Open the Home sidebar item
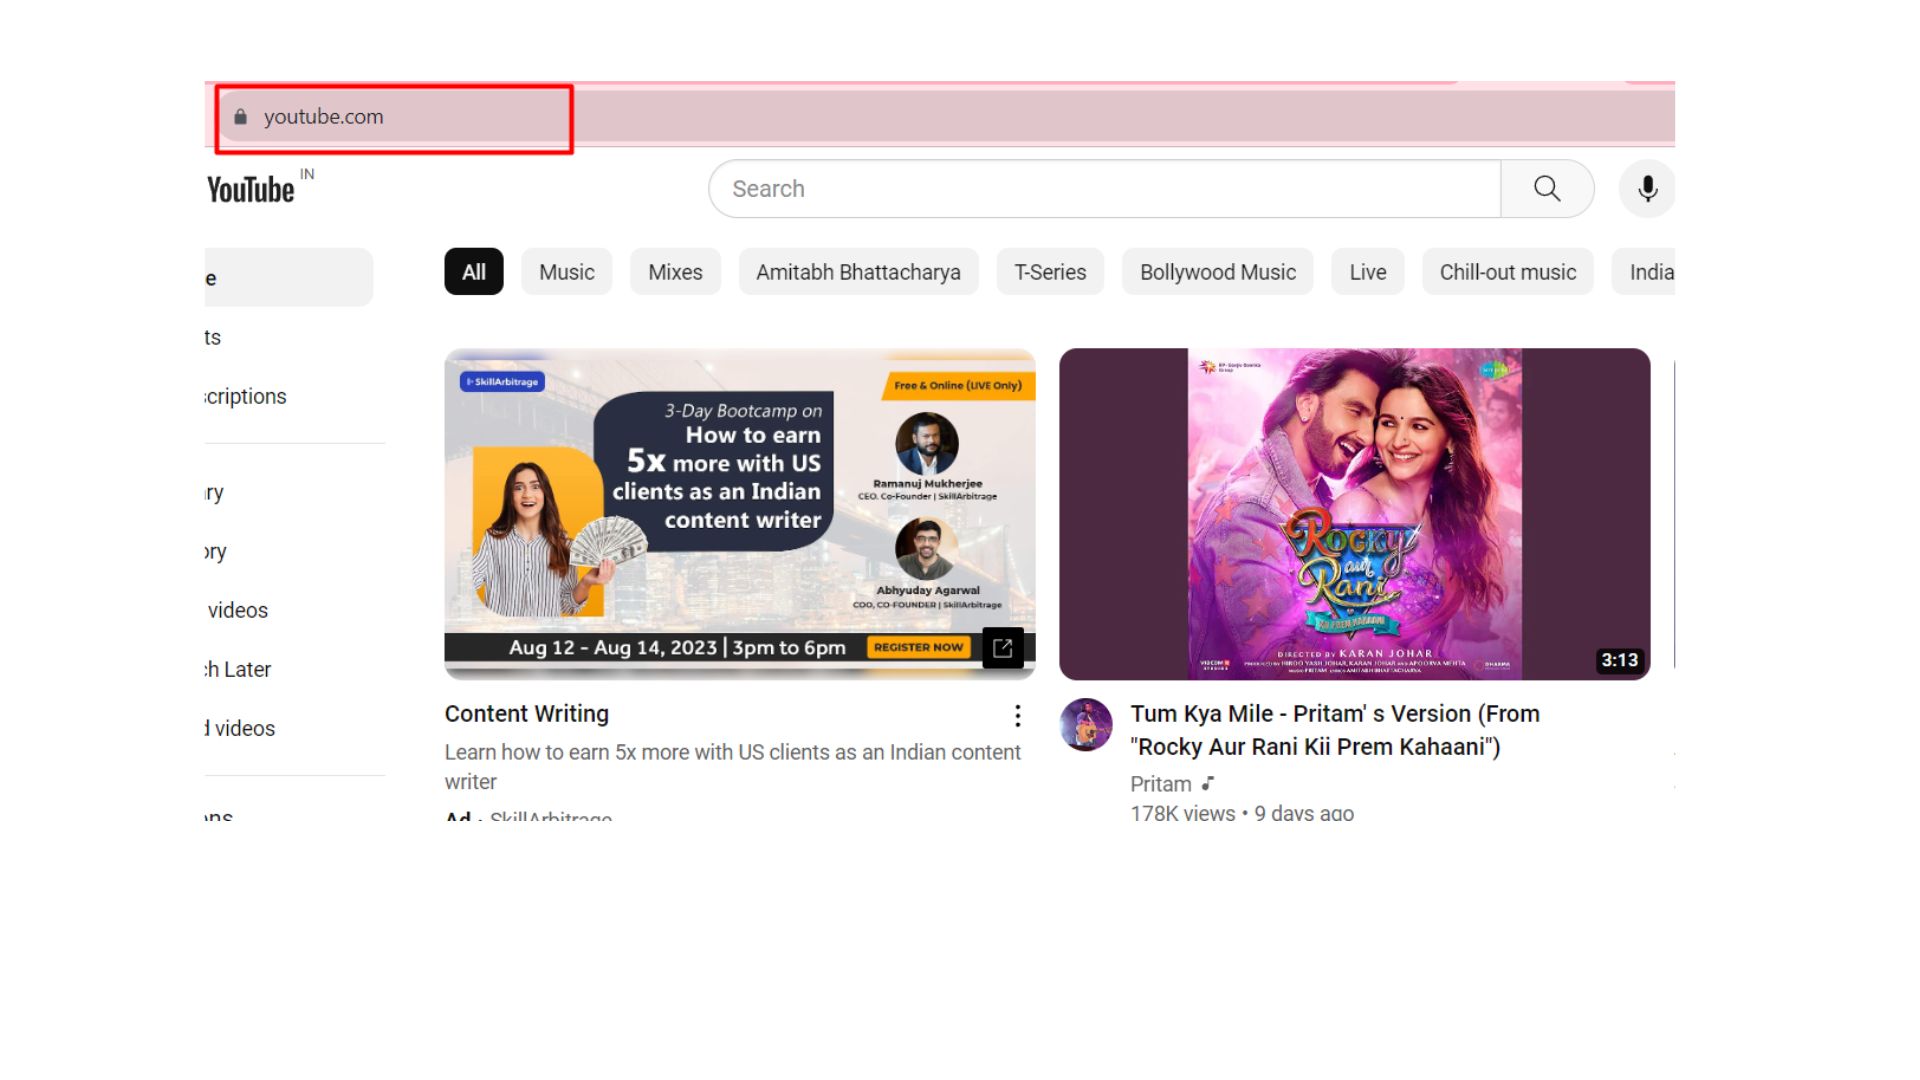 pos(290,277)
